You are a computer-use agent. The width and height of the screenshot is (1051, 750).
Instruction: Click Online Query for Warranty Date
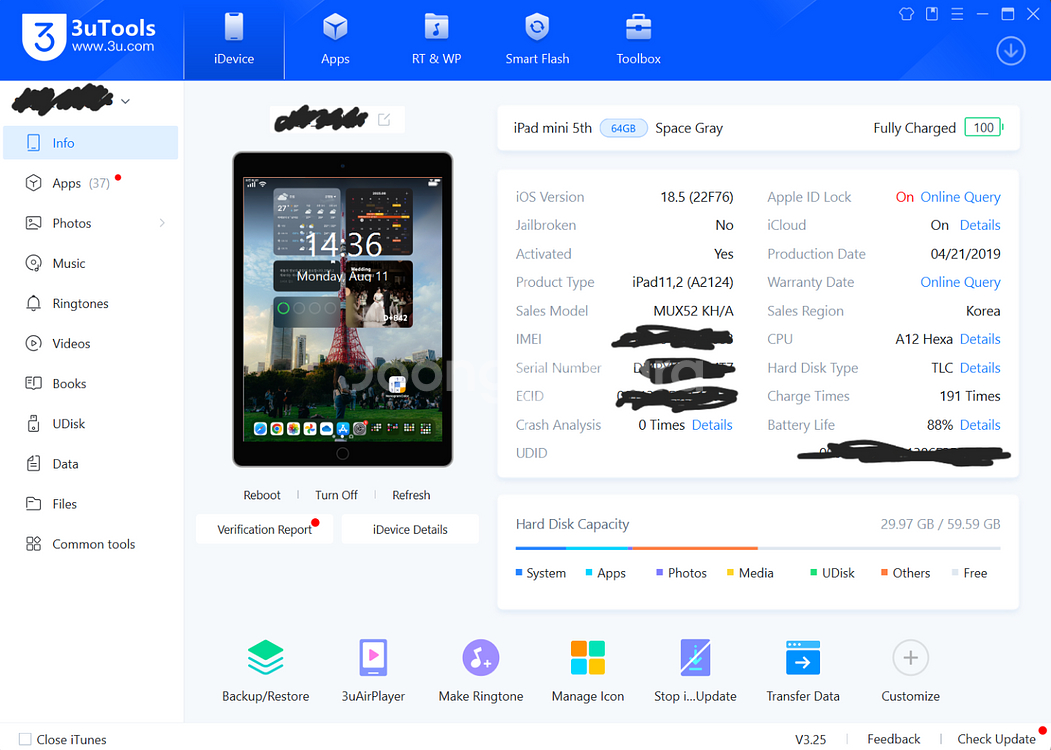coord(960,282)
